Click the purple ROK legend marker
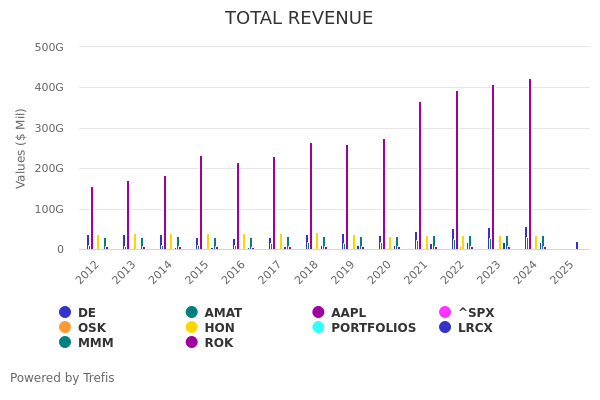The height and width of the screenshot is (400, 600). tap(192, 343)
